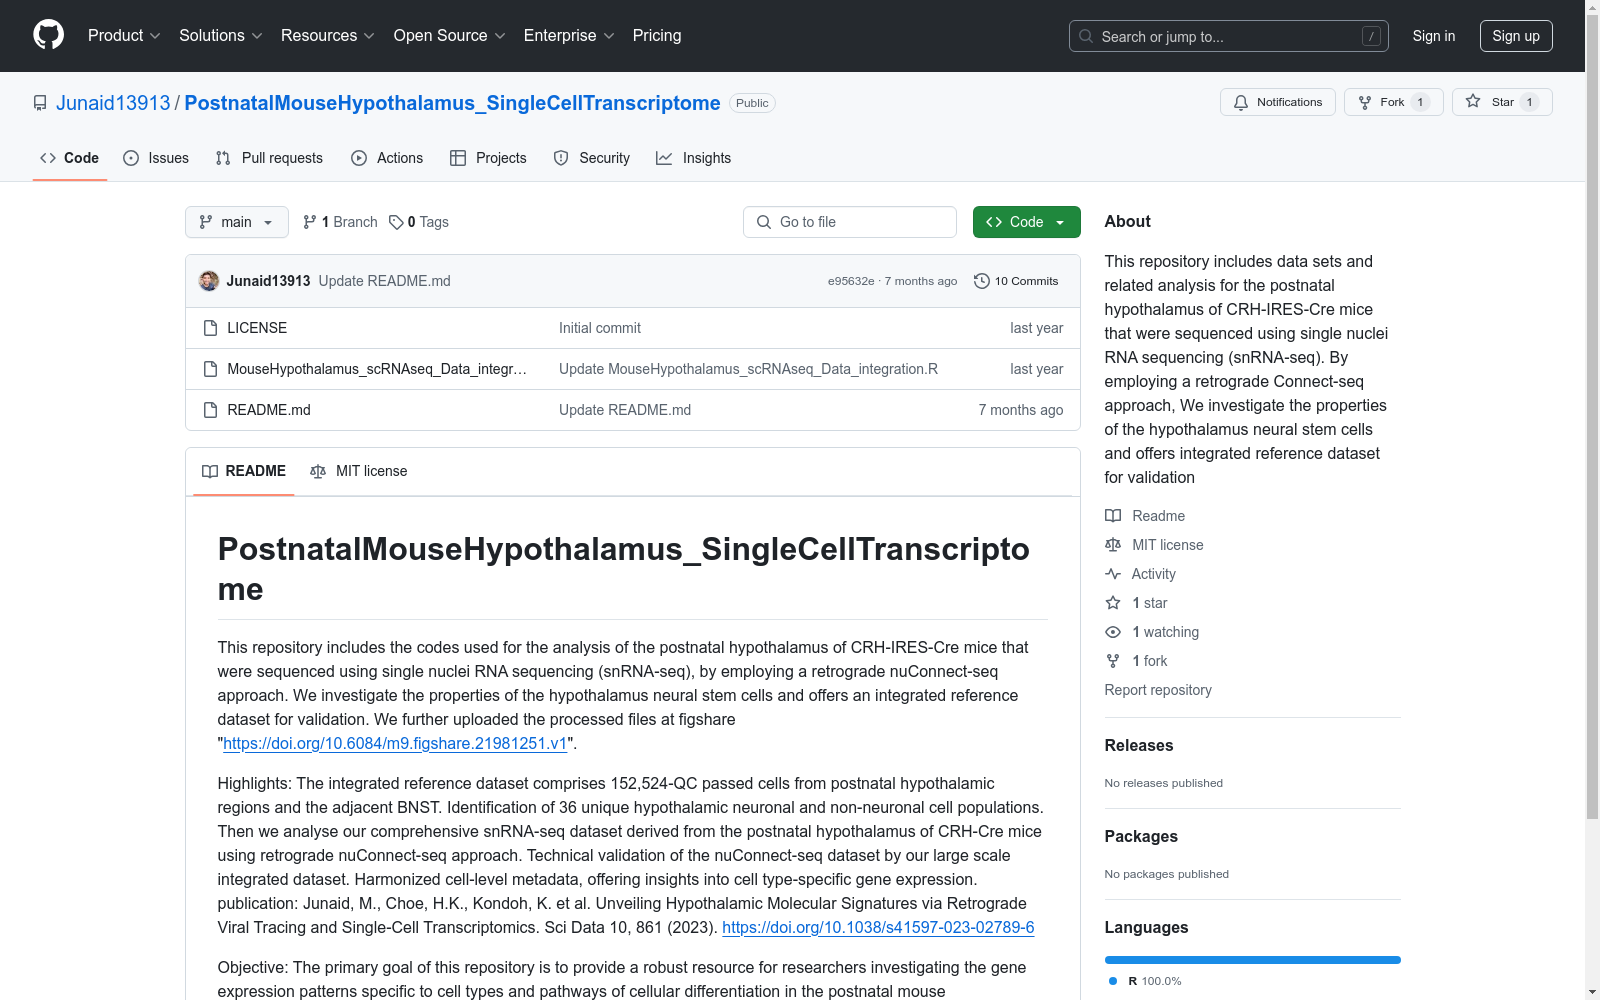The height and width of the screenshot is (1000, 1600).
Task: Click the Projects tab table icon
Action: point(458,158)
